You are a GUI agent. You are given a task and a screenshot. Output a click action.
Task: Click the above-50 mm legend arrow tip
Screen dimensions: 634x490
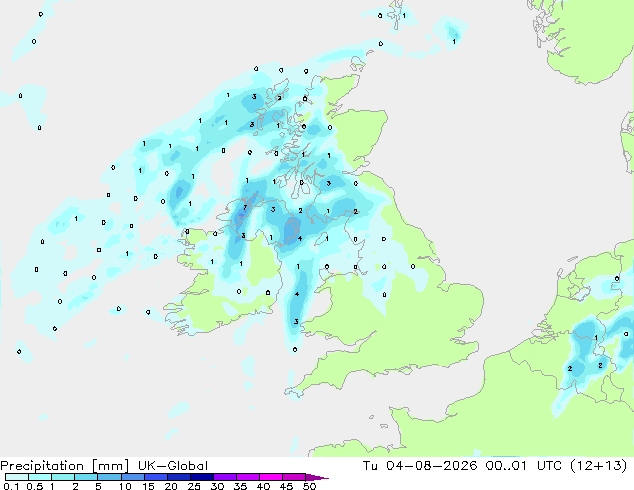point(317,477)
